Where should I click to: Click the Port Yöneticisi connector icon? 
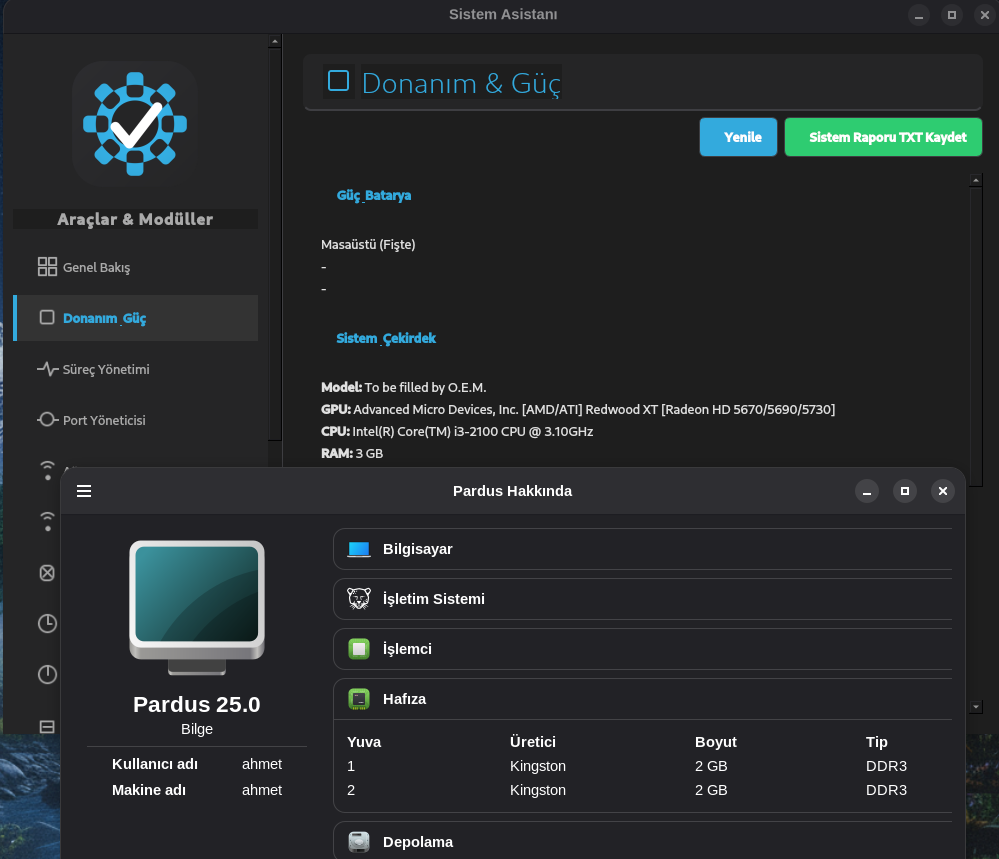pyautogui.click(x=47, y=420)
